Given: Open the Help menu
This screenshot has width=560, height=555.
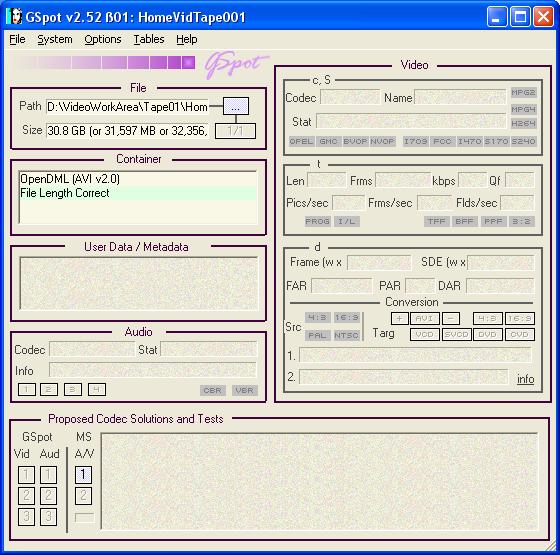Looking at the screenshot, I should 186,39.
